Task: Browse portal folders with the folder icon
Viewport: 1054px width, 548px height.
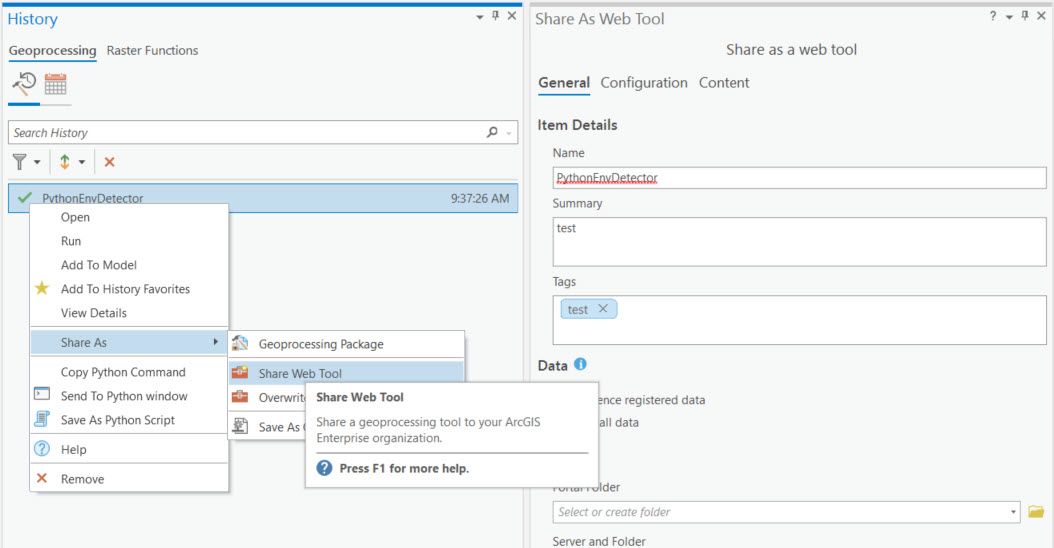Action: (x=1036, y=512)
